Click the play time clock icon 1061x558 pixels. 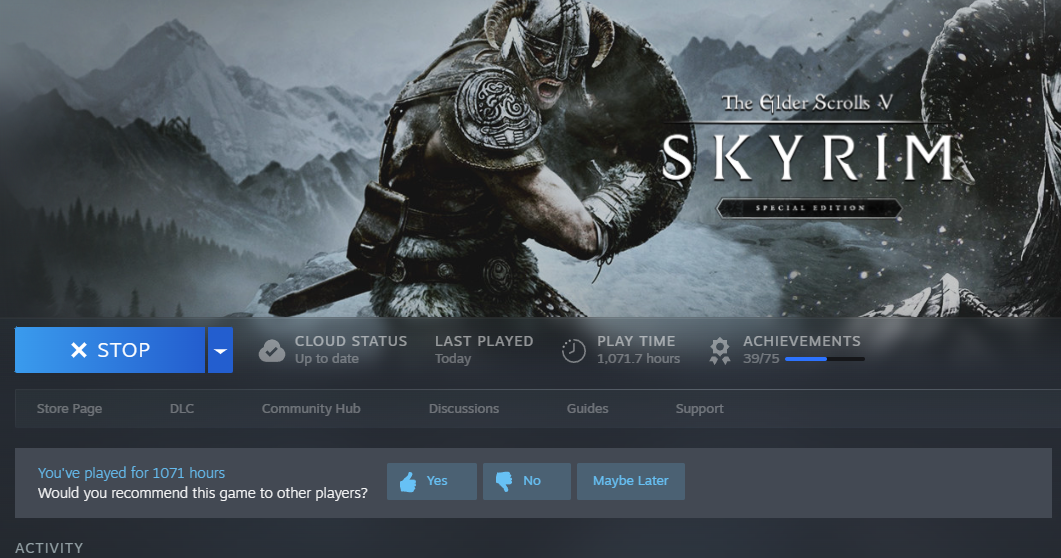click(573, 350)
